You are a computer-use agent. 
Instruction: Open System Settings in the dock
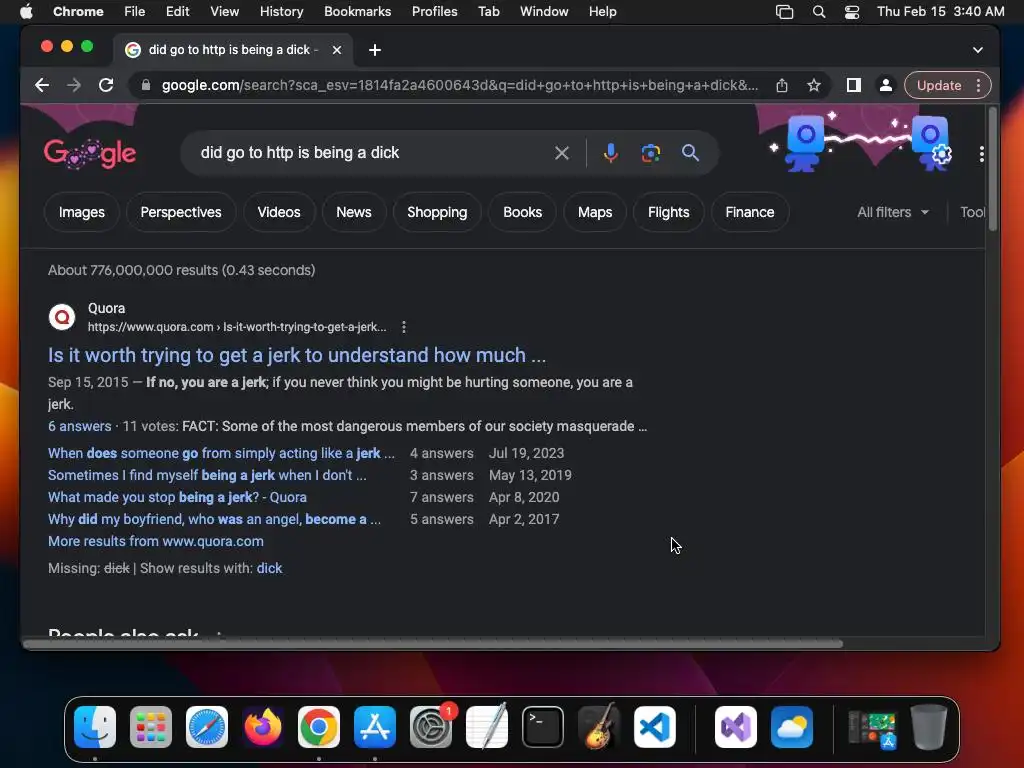[431, 727]
